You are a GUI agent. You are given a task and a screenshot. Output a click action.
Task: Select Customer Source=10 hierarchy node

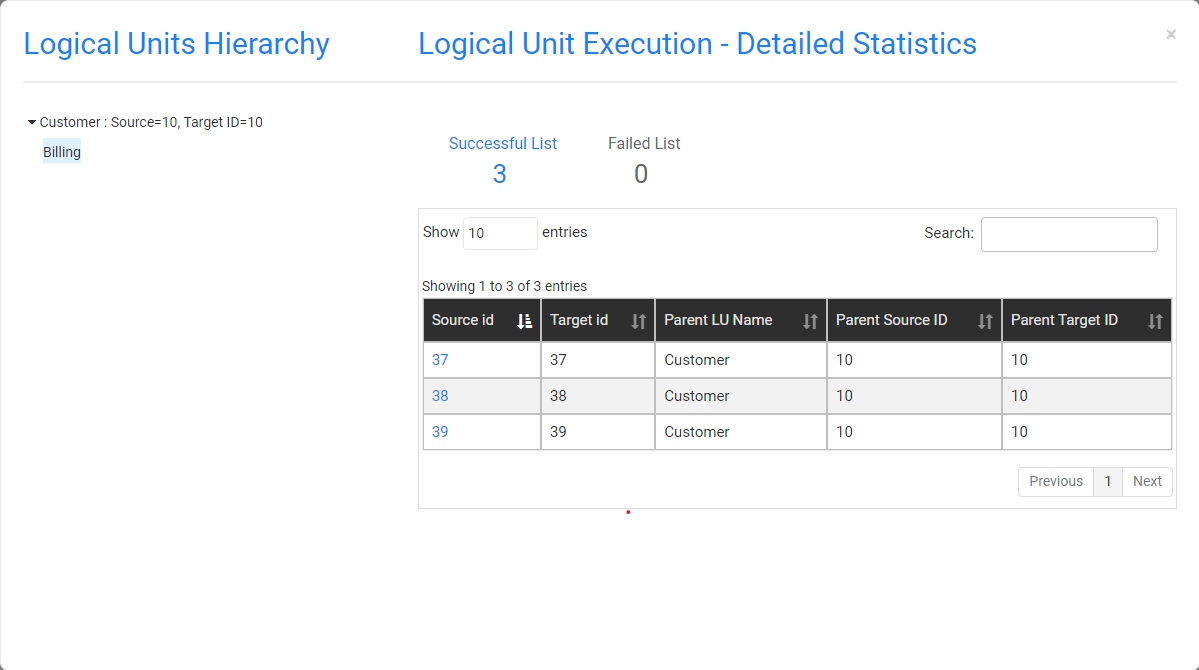click(x=151, y=122)
